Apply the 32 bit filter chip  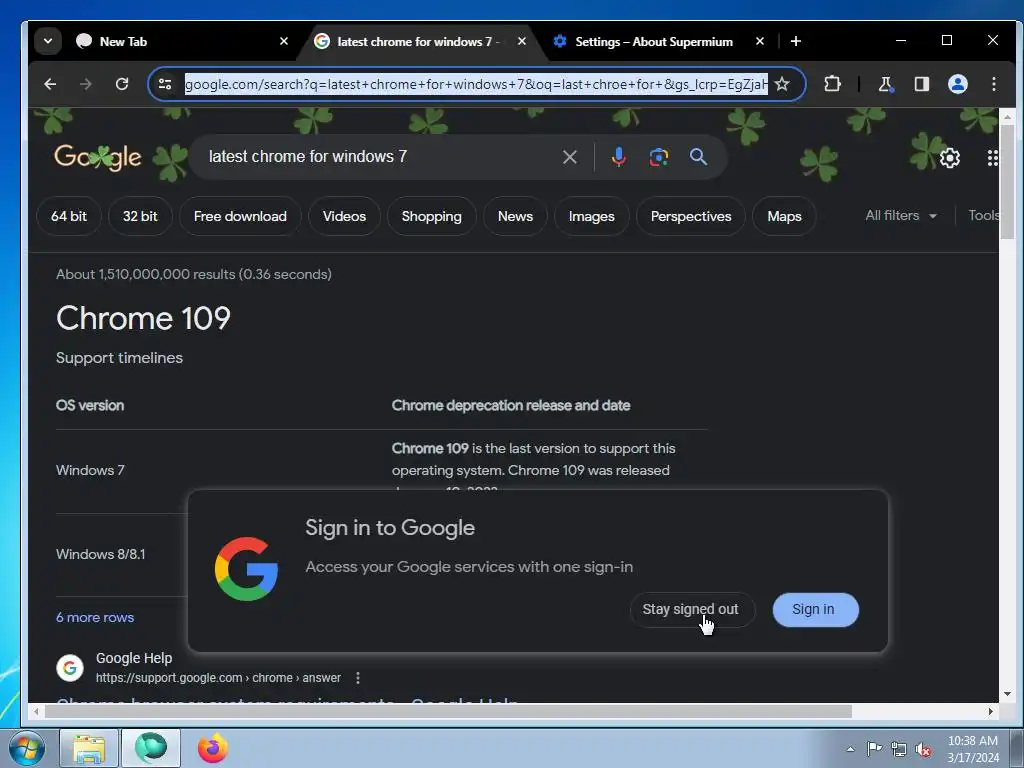(140, 216)
